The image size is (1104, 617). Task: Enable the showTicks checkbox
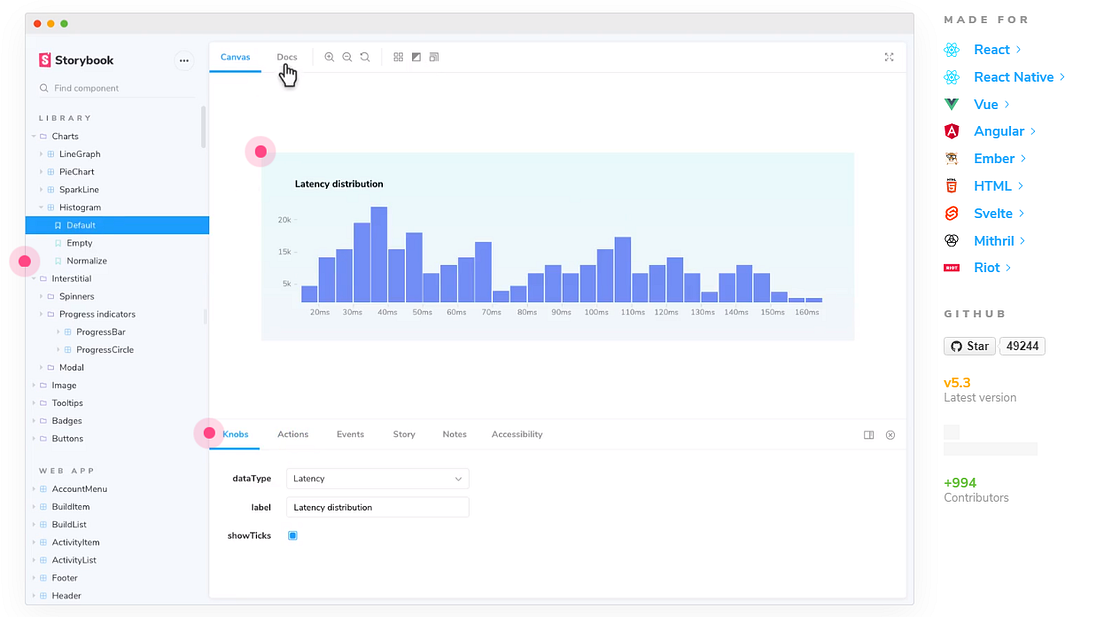tap(292, 535)
